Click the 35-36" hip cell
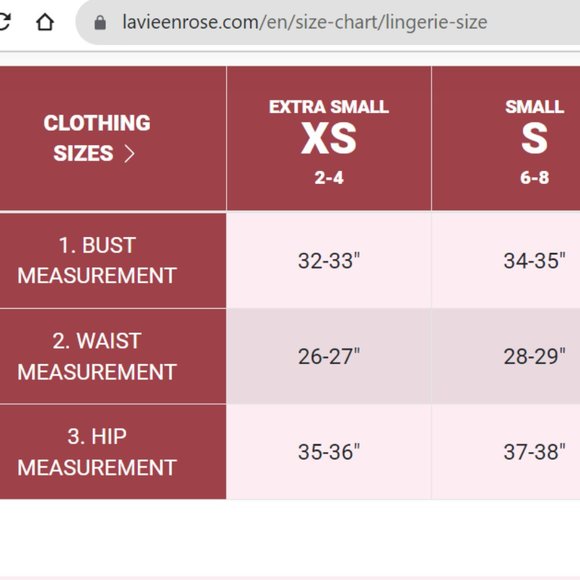This screenshot has height=580, width=580. pyautogui.click(x=329, y=452)
